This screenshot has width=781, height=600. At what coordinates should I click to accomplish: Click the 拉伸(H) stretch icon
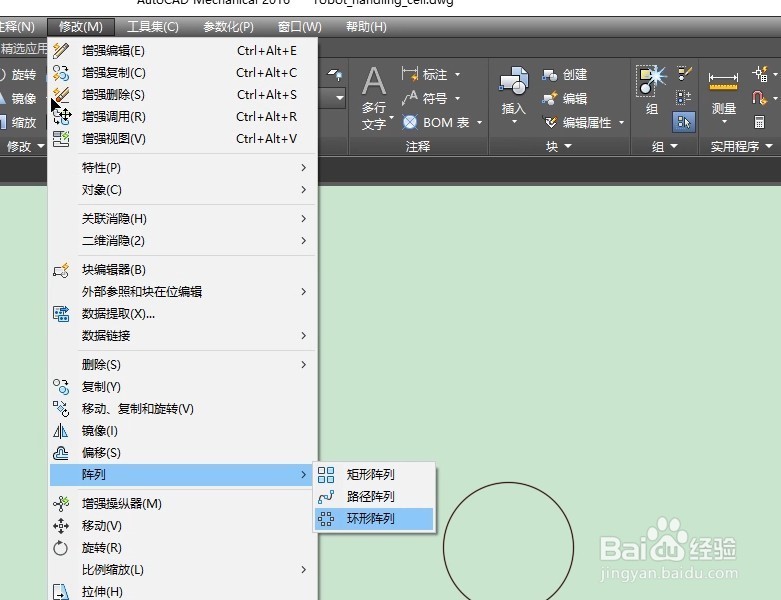coord(61,592)
